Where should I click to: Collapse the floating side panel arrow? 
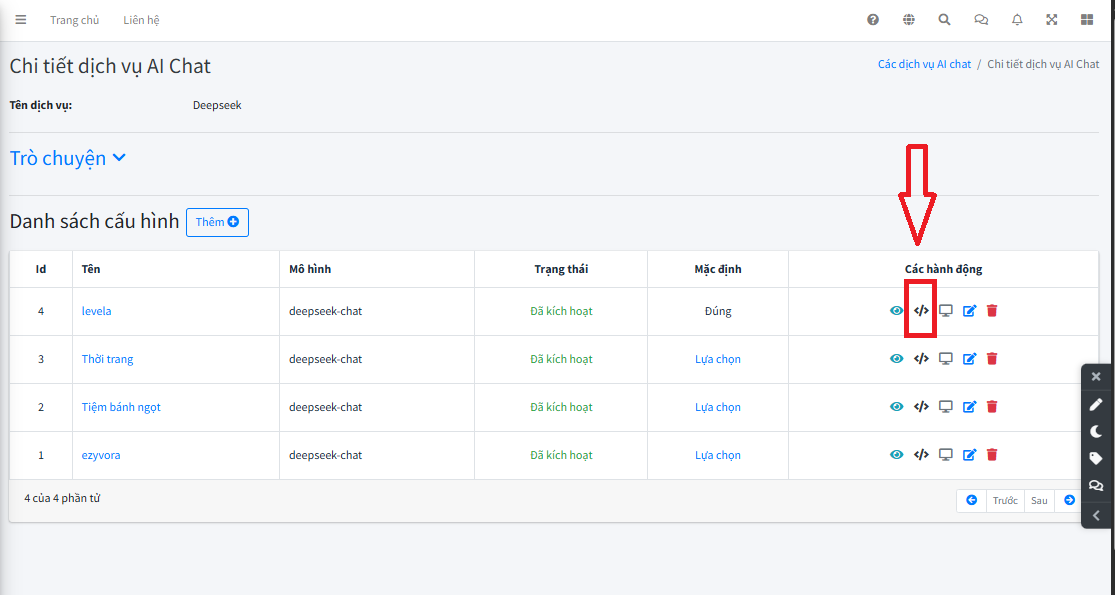tap(1096, 515)
